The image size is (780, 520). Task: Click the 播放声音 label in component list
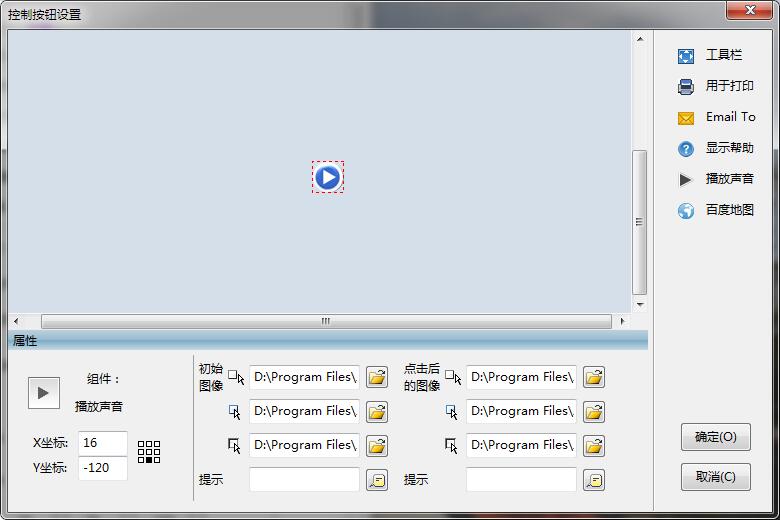click(x=729, y=179)
